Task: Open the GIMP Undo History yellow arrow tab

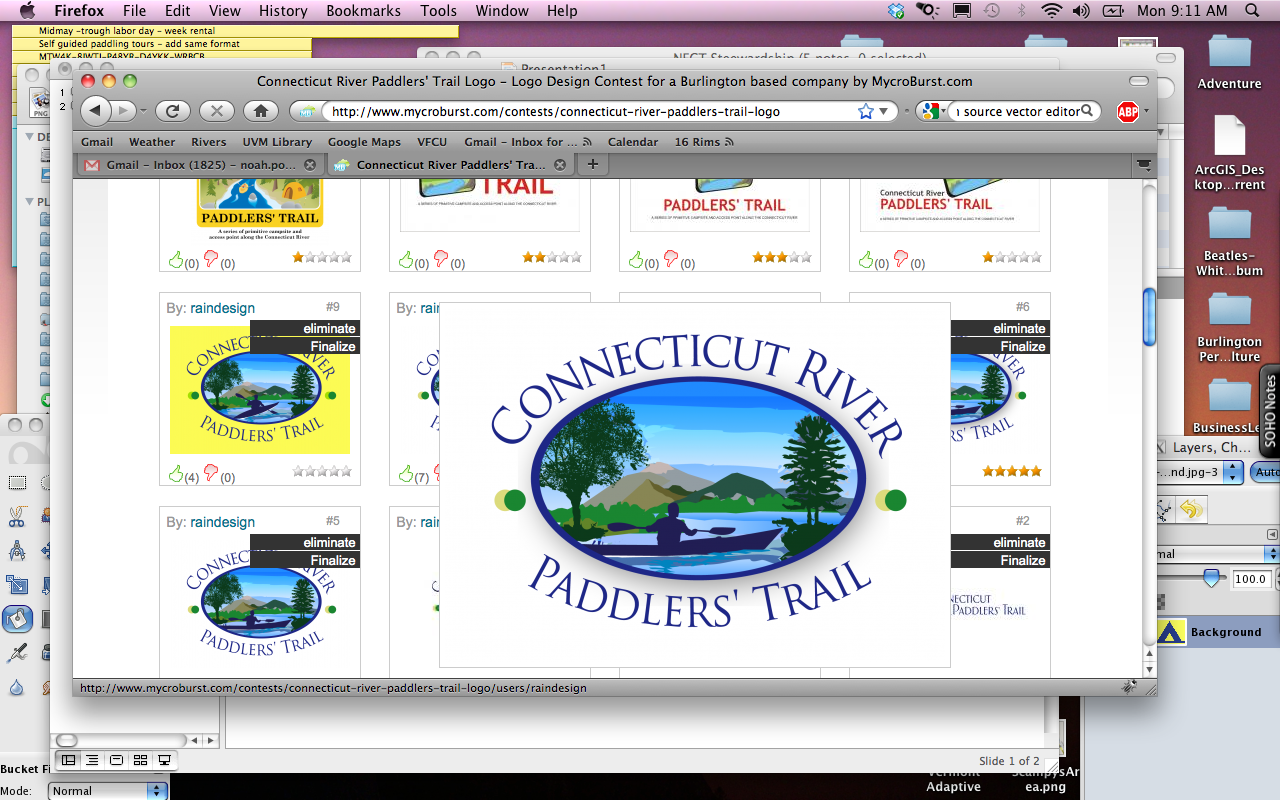Action: point(1190,510)
